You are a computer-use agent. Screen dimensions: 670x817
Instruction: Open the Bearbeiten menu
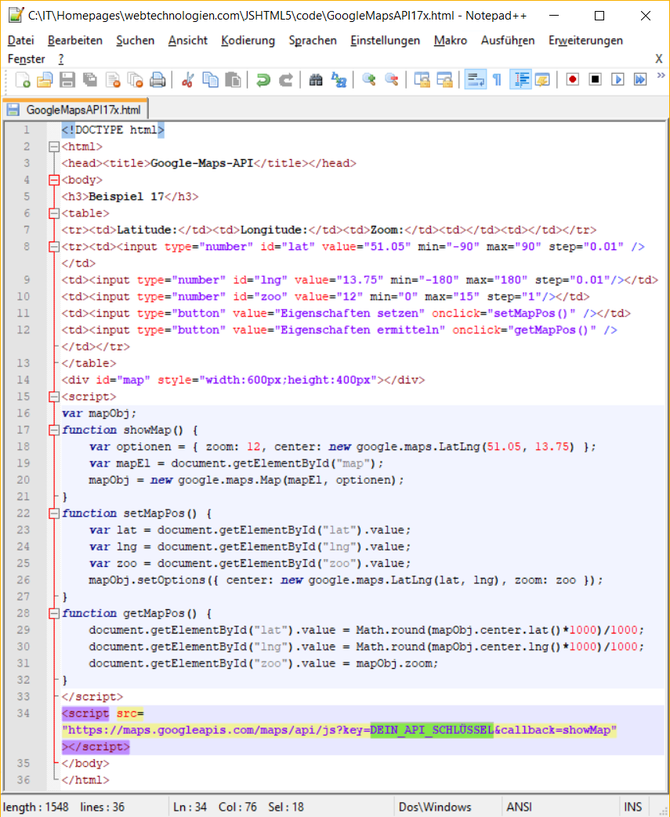tap(75, 40)
